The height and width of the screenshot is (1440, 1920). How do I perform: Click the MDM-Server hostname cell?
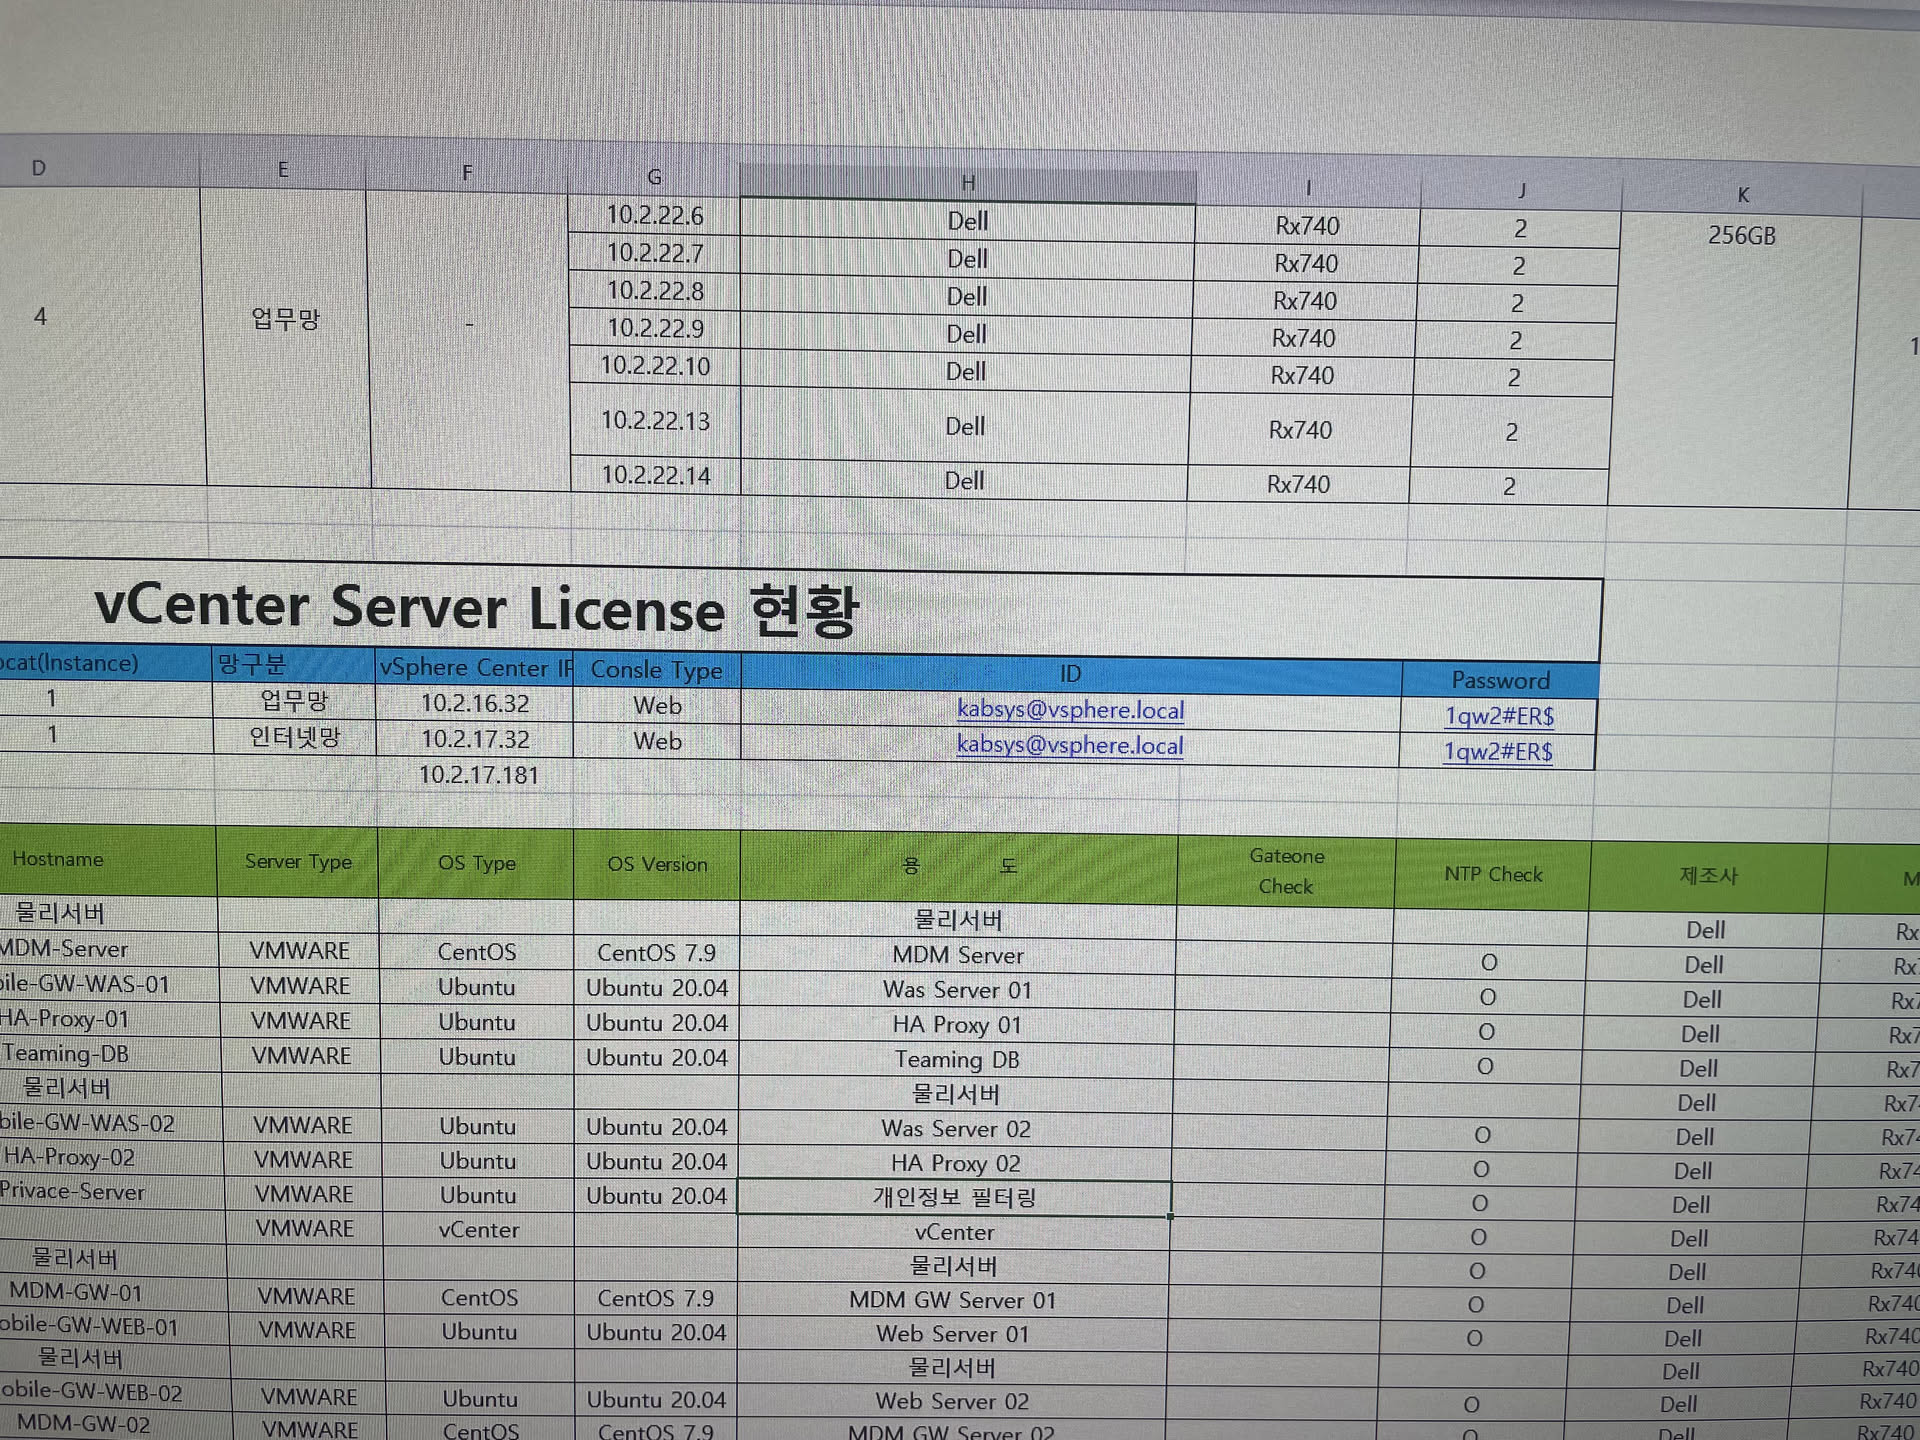[64, 949]
